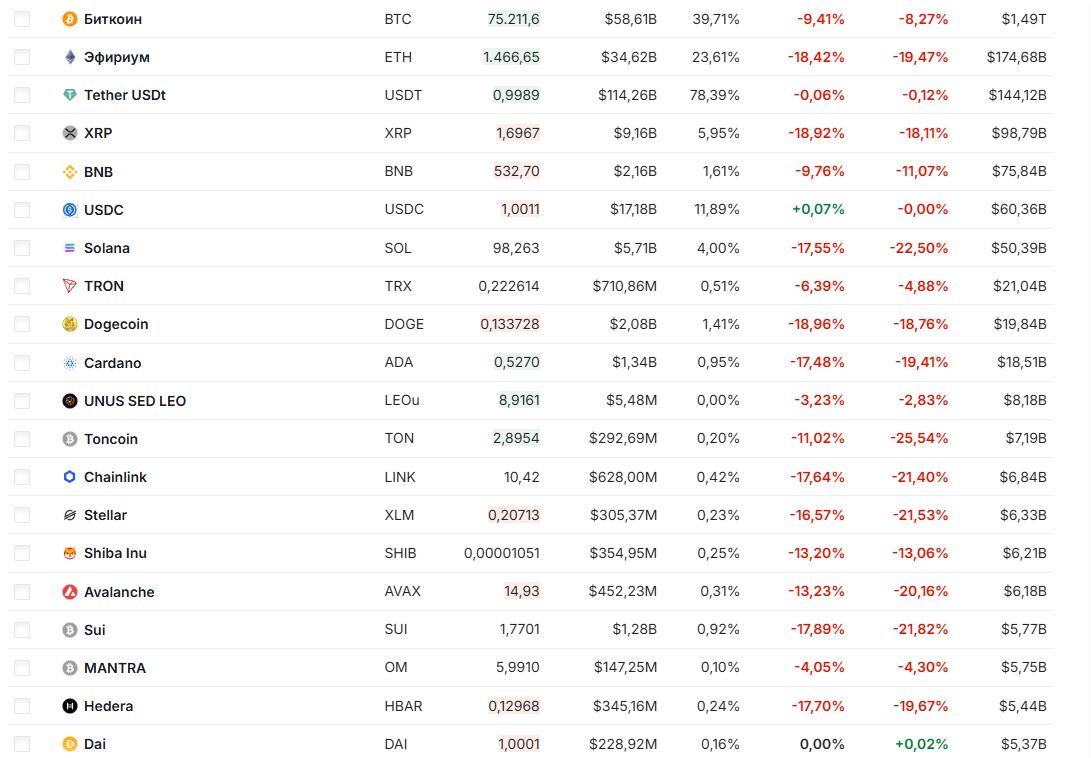1091x758 pixels.
Task: Click the Hedera logo icon
Action: click(70, 706)
